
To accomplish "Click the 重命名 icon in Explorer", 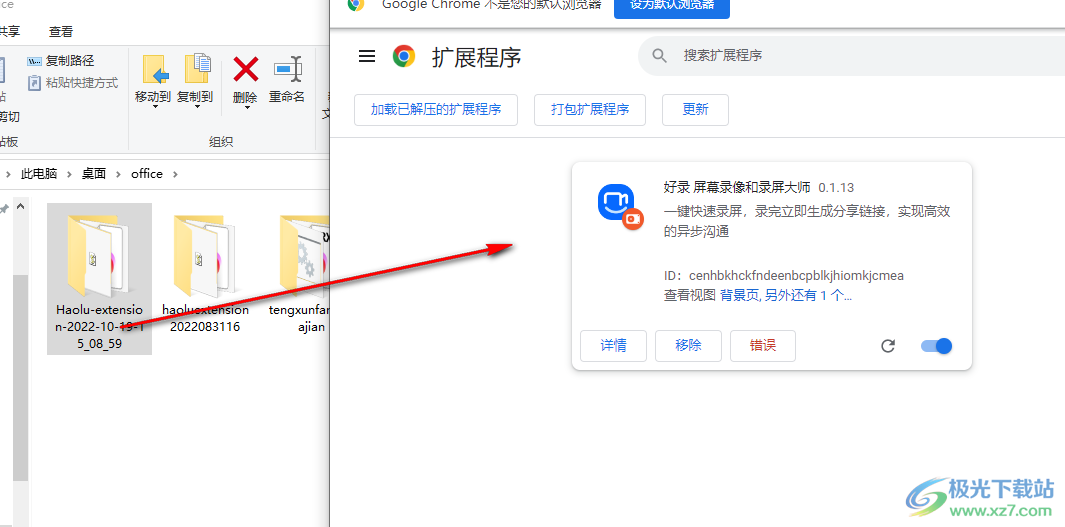I will coord(287,70).
